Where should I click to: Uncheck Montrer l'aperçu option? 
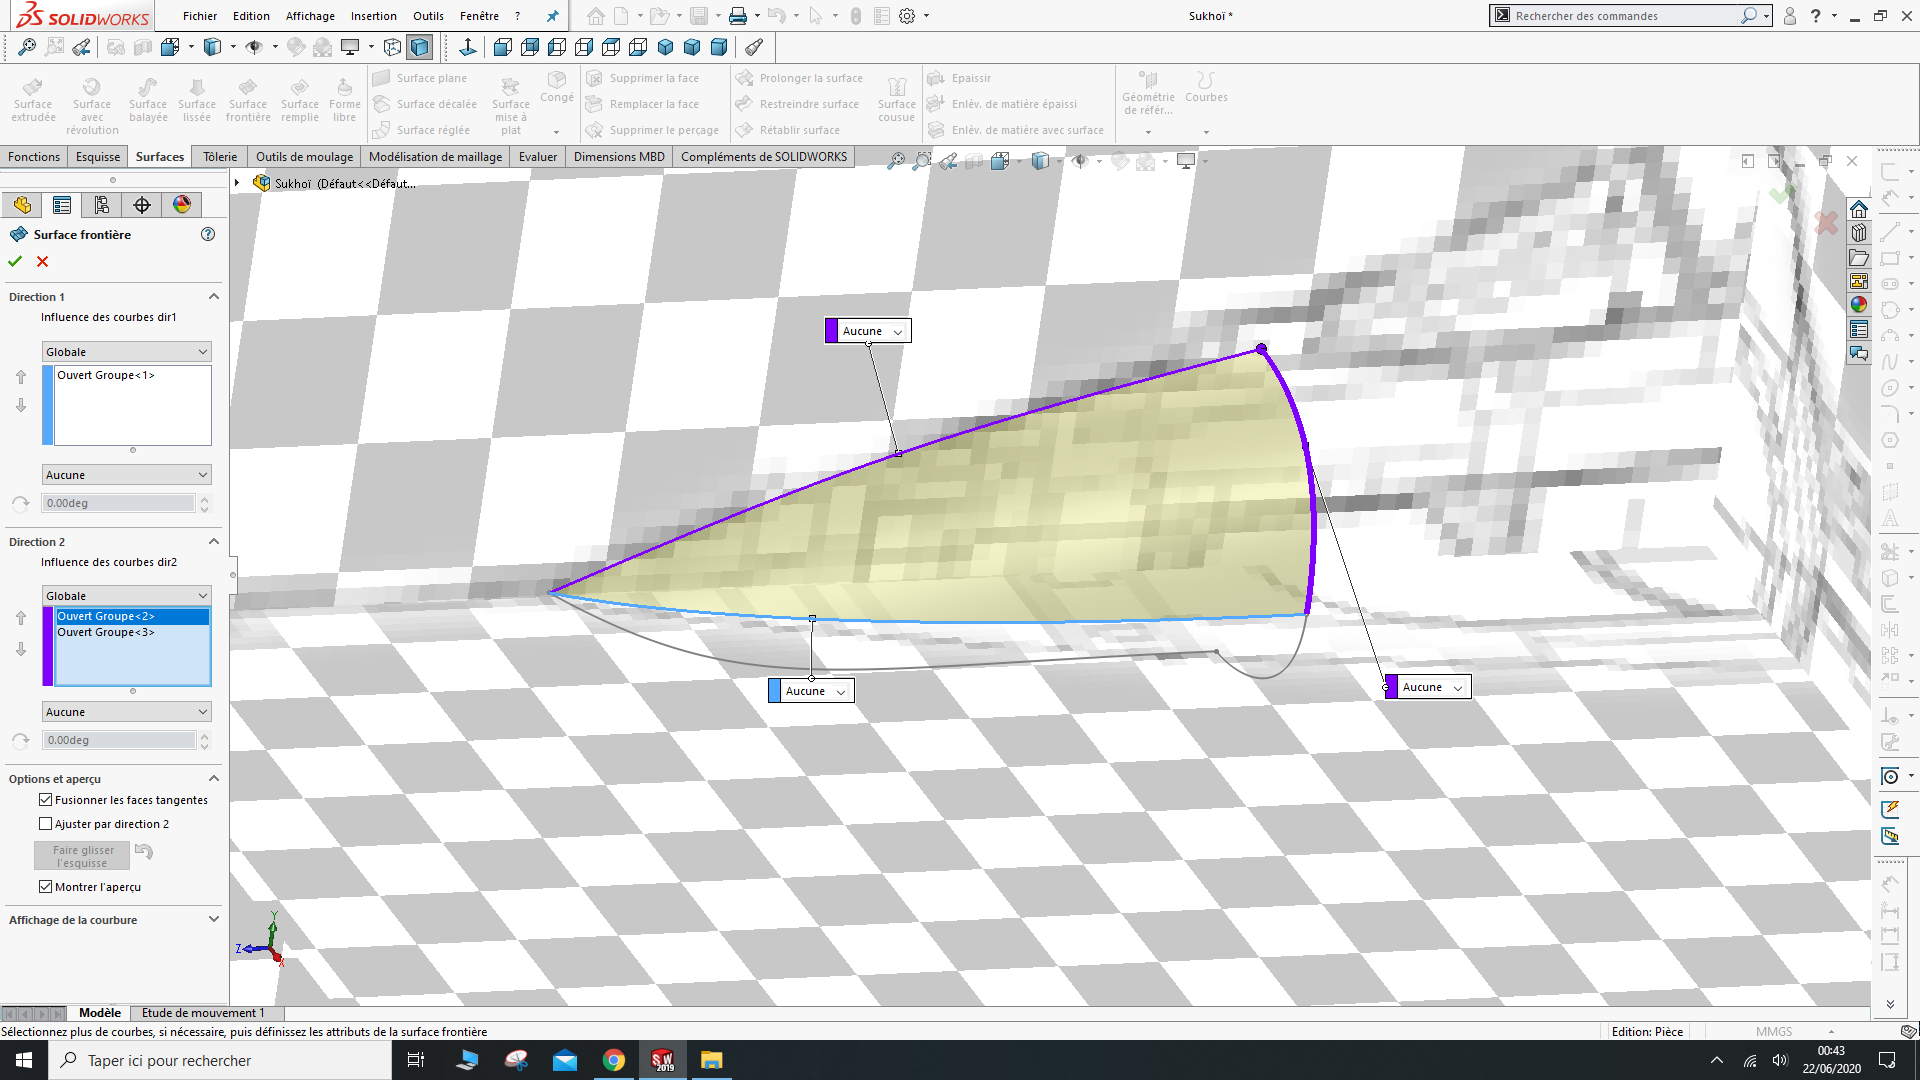point(46,887)
